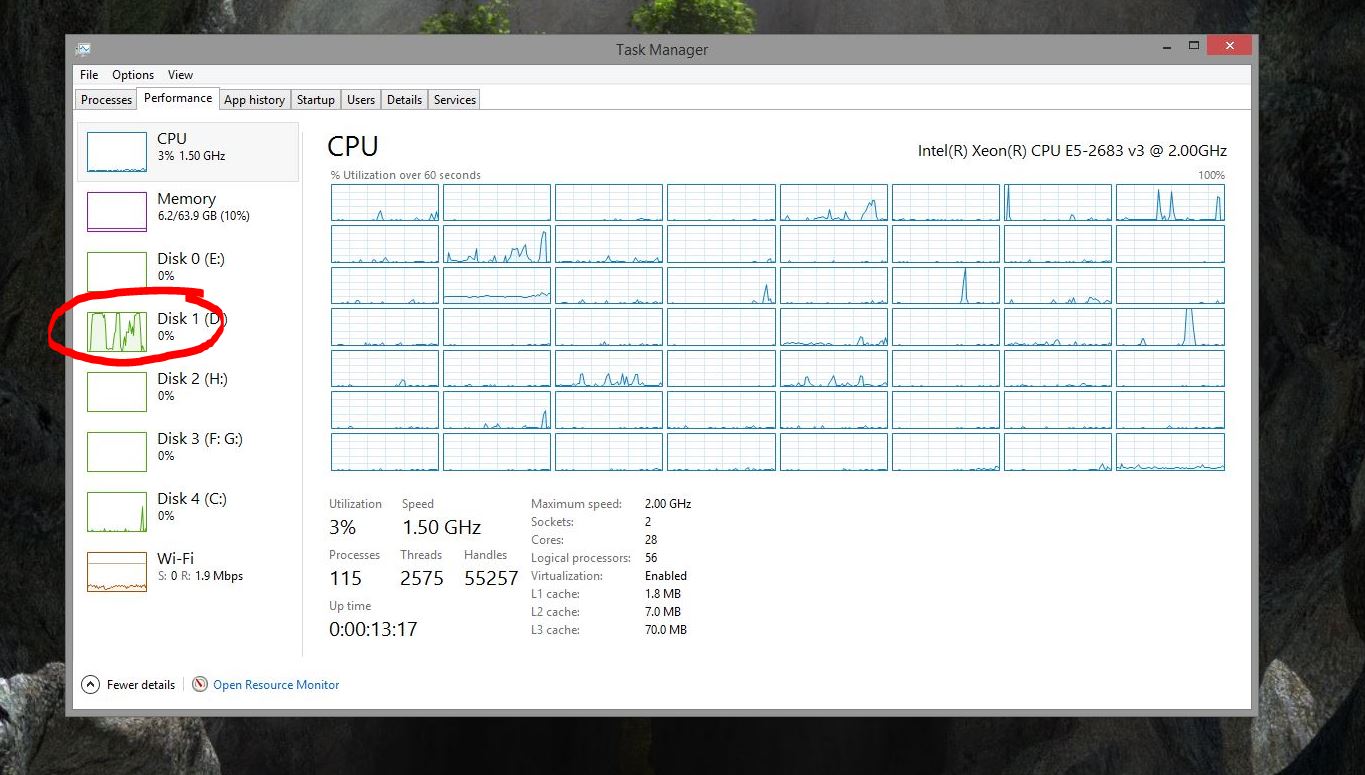Open the Options menu
This screenshot has width=1365, height=775.
(133, 75)
